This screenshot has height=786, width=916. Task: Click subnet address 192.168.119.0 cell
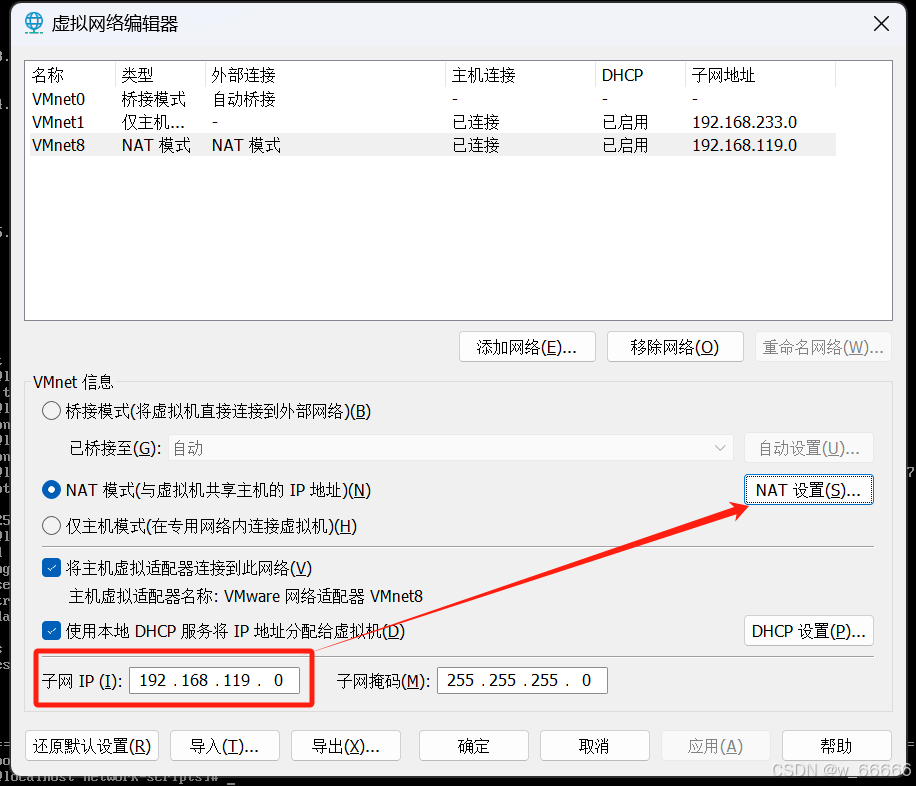coord(744,144)
